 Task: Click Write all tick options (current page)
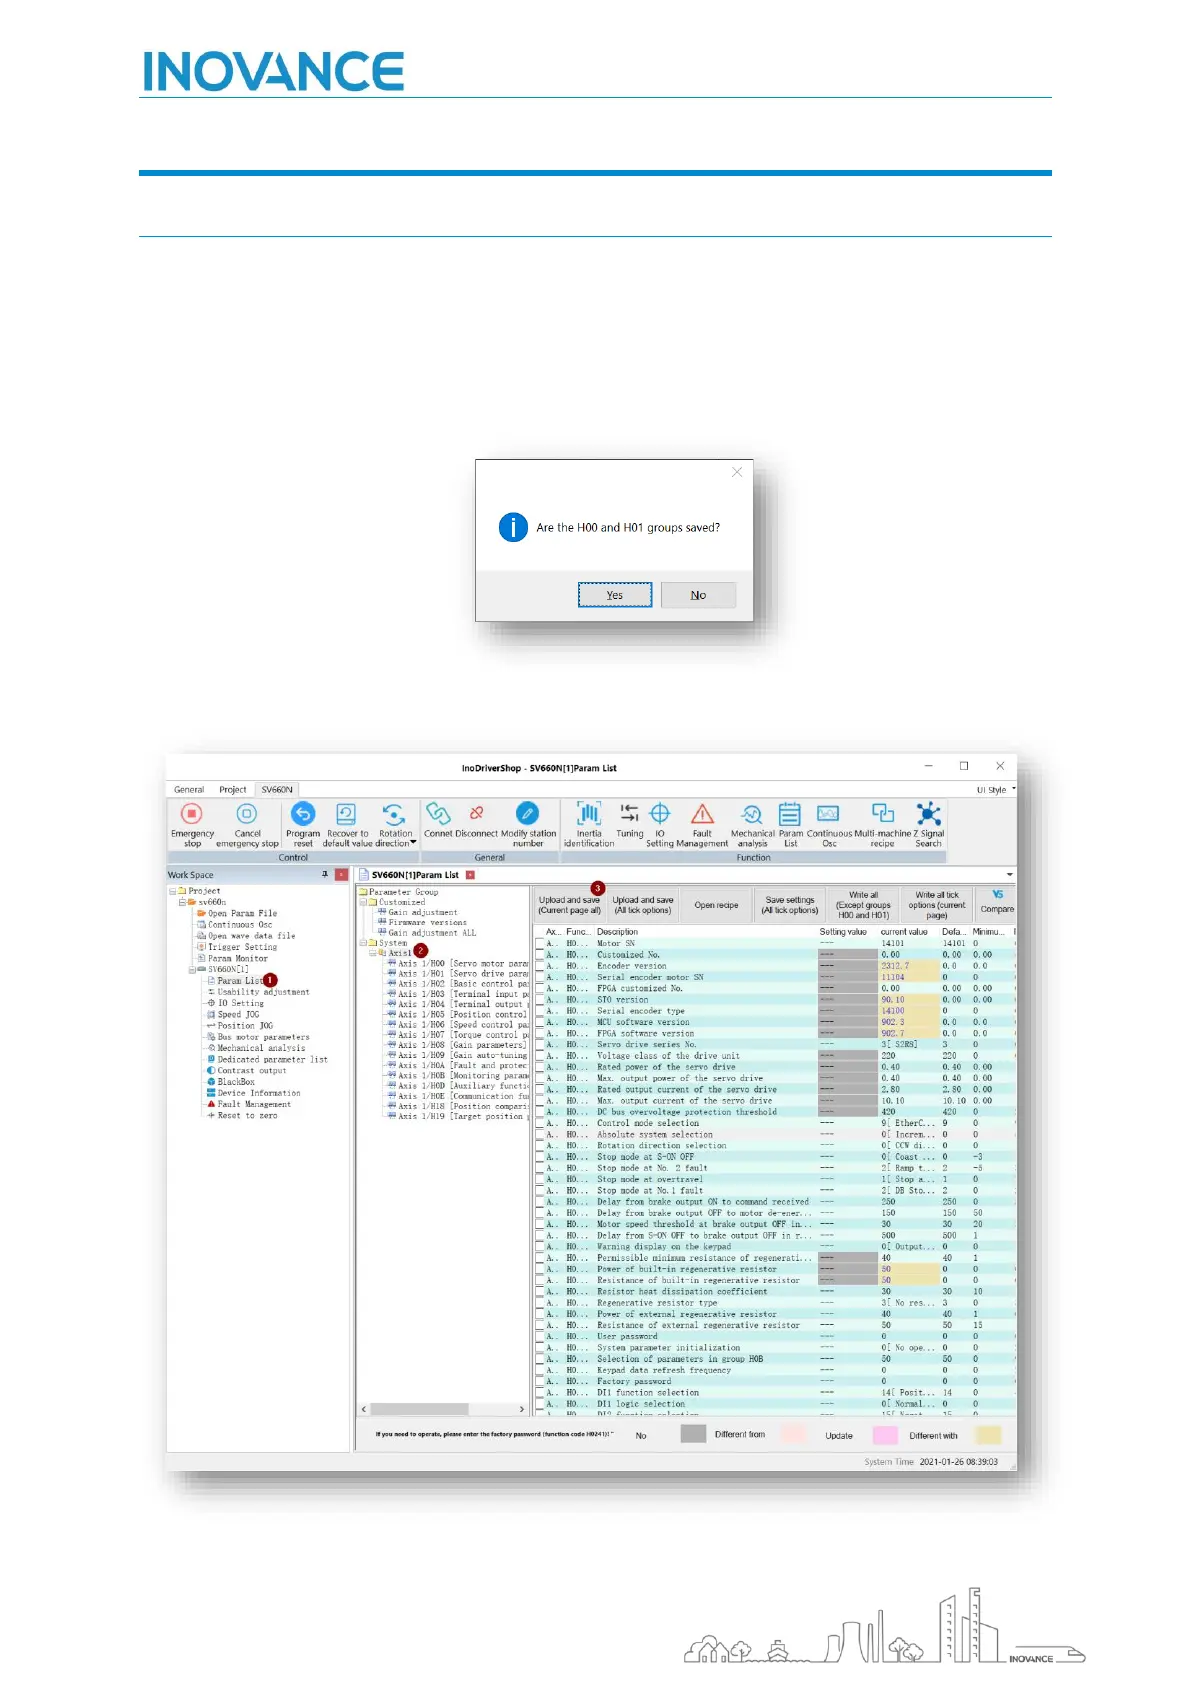coord(937,905)
